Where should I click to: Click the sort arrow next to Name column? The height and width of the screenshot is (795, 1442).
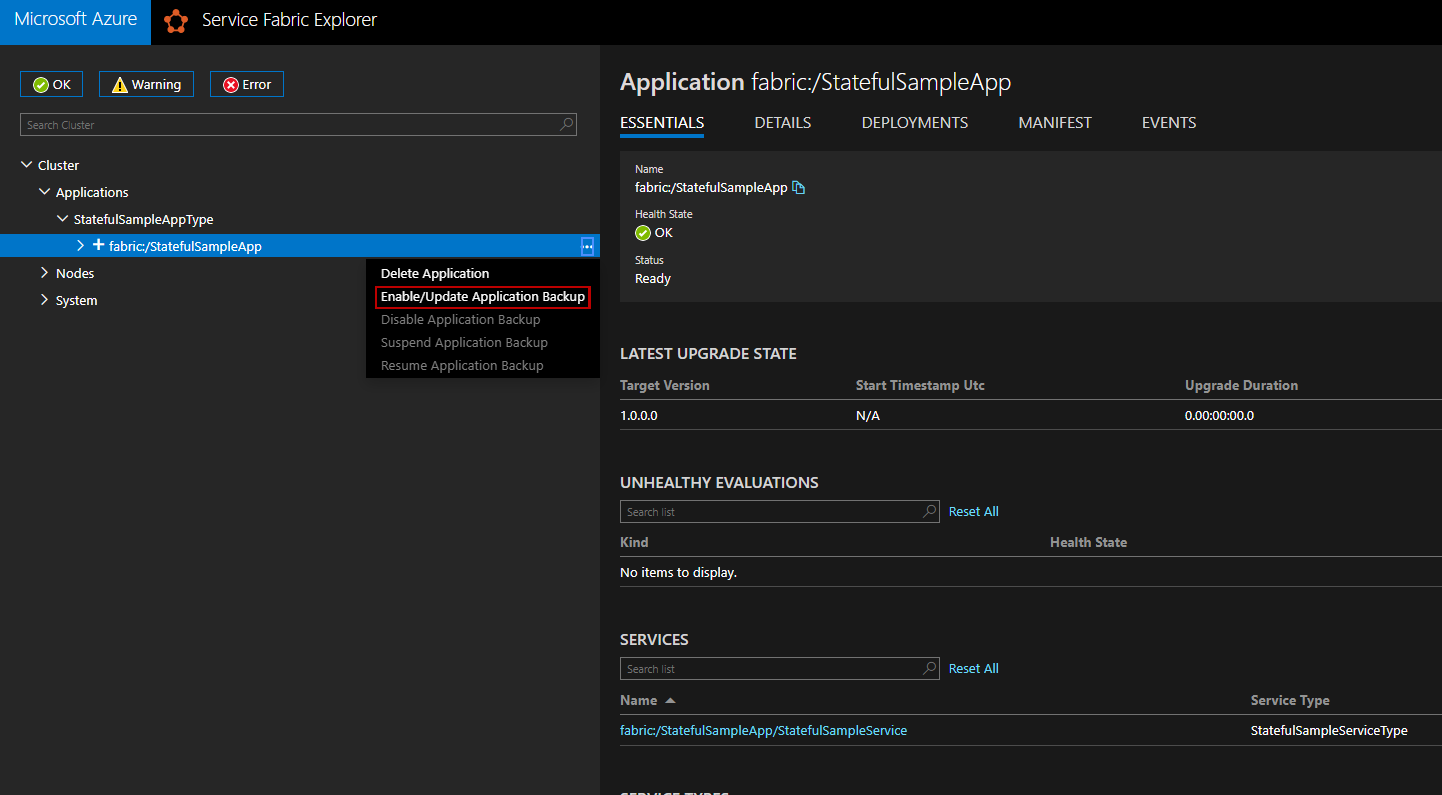tap(670, 701)
